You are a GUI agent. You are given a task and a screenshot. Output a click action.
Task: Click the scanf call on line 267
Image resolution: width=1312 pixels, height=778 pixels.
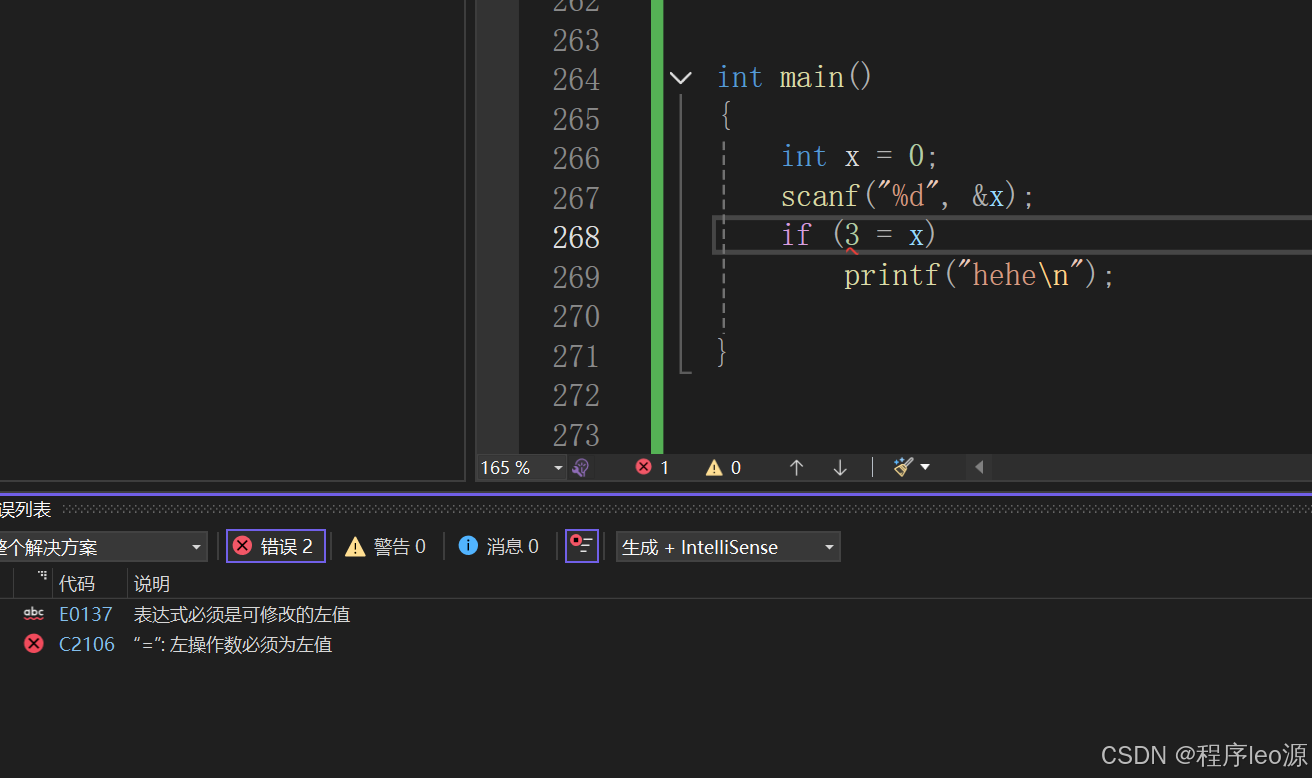907,196
